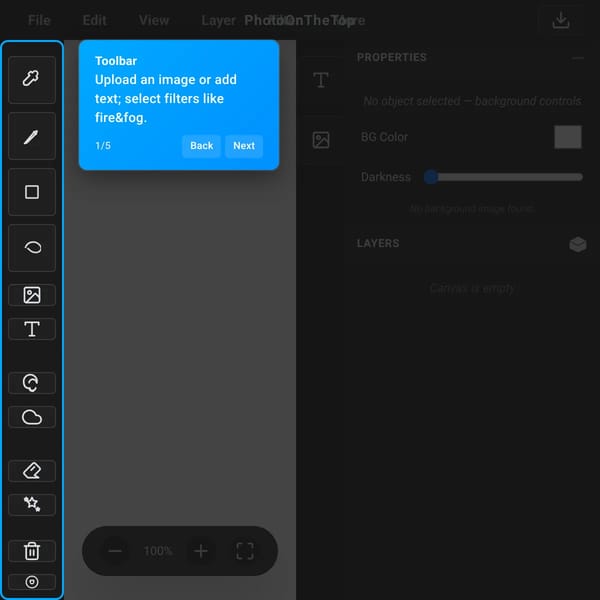This screenshot has height=600, width=600.
Task: Select the eraser tool
Action: click(32, 471)
